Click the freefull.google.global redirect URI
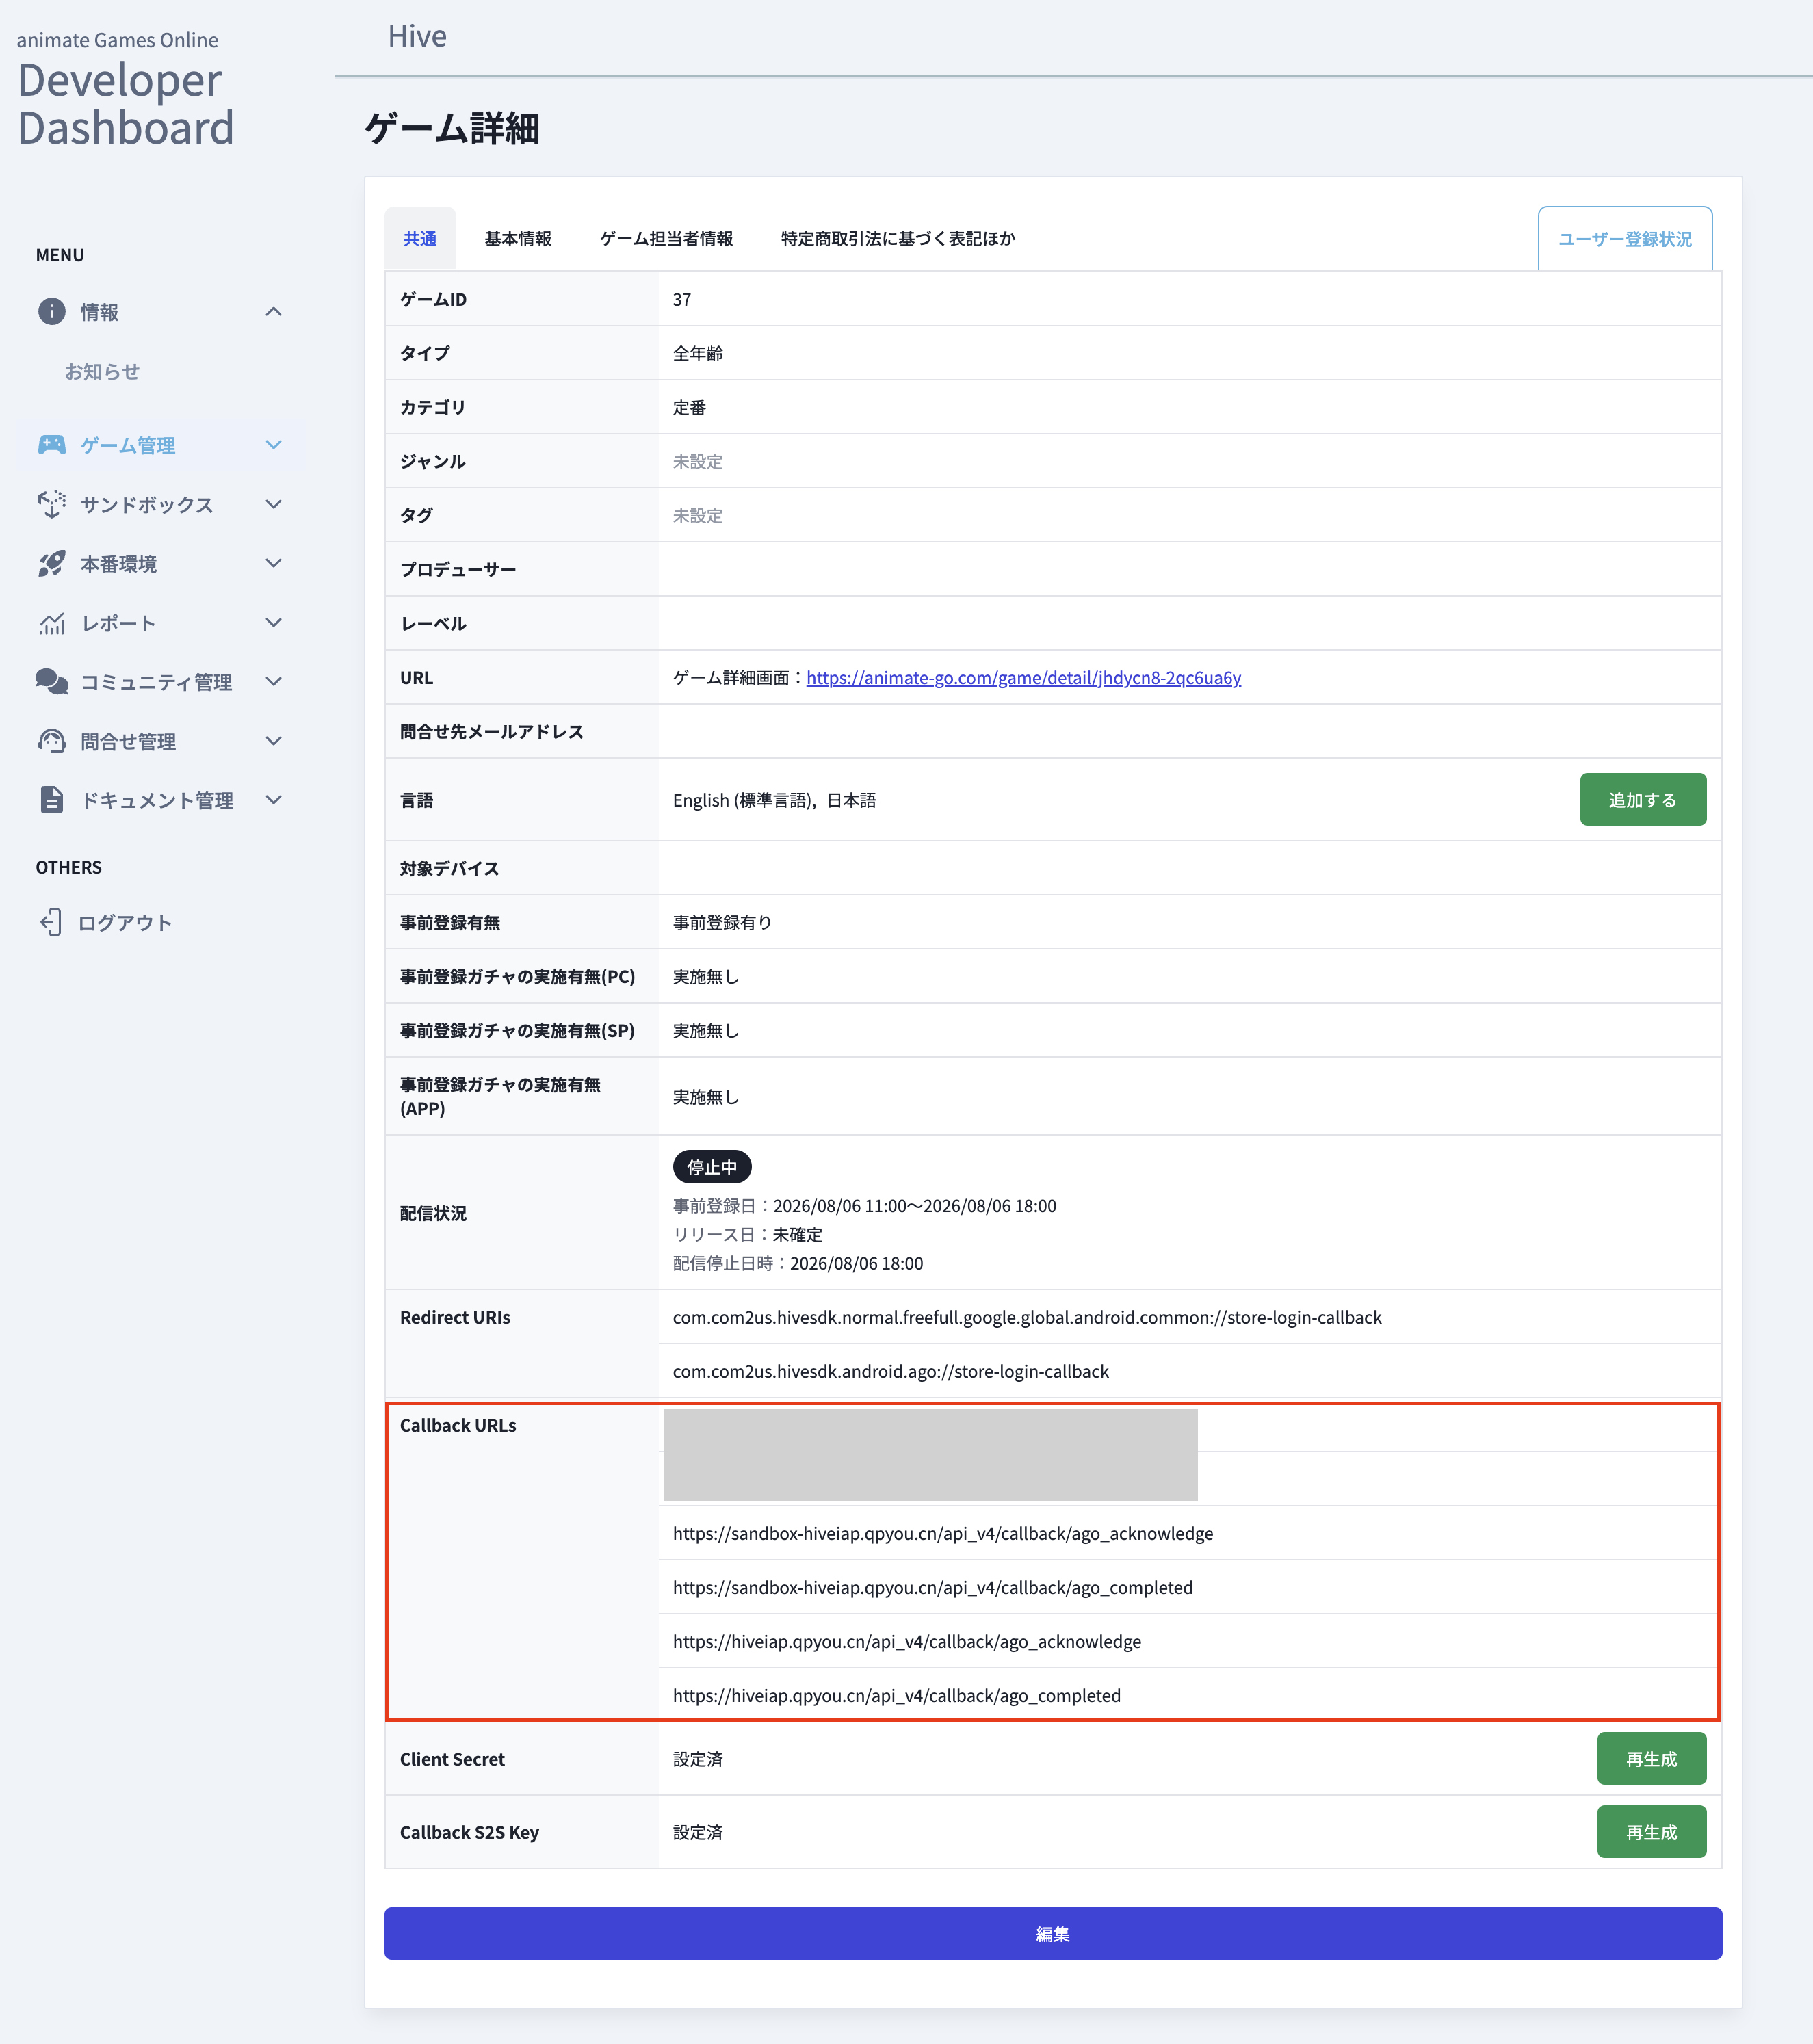 click(x=1027, y=1317)
